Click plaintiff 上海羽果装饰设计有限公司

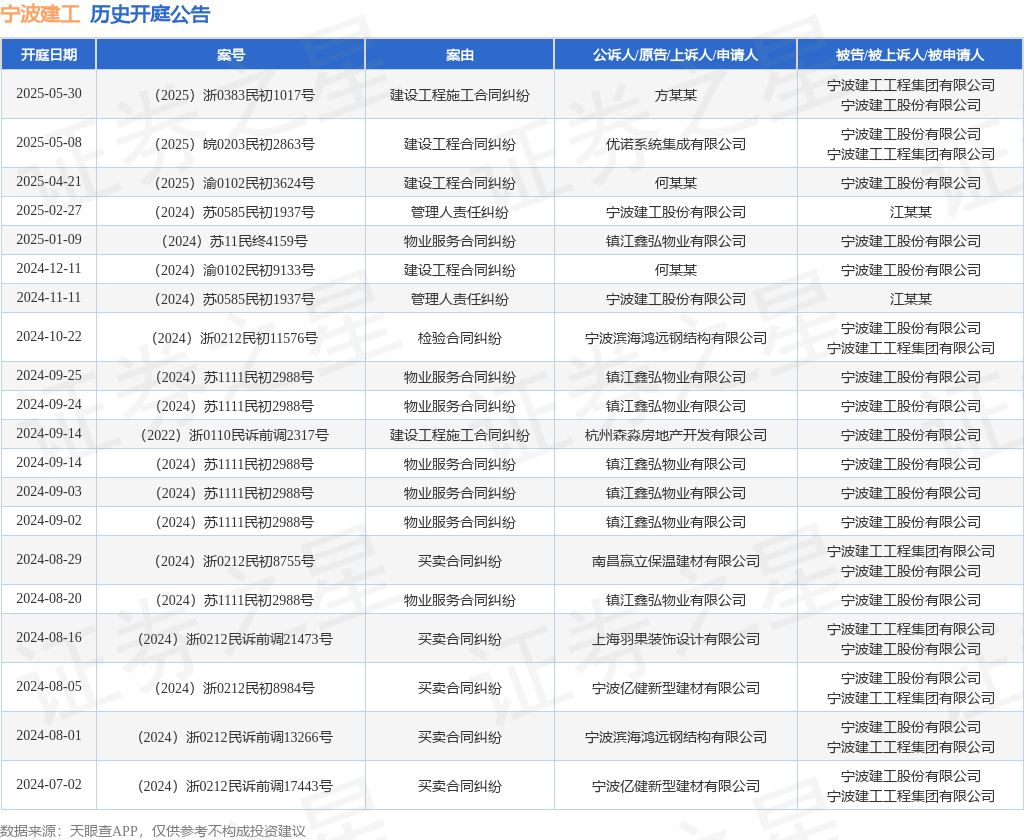[675, 639]
